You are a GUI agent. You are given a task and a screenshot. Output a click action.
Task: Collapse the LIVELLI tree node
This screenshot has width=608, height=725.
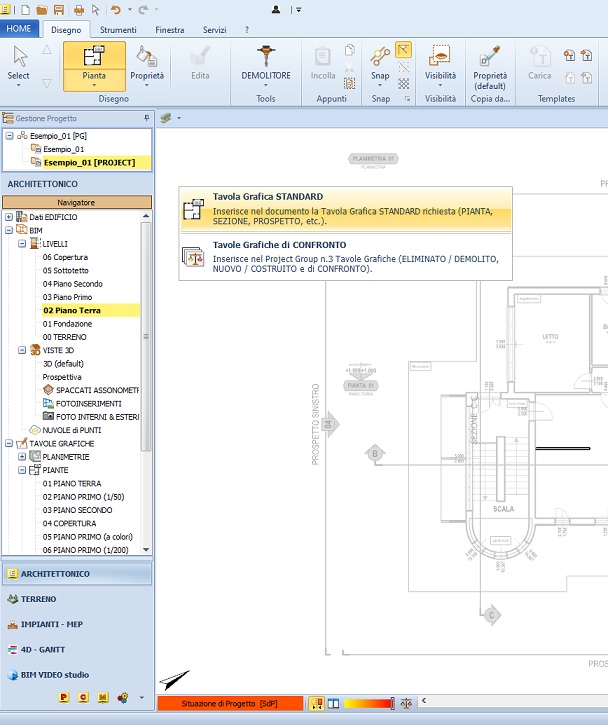click(x=22, y=244)
